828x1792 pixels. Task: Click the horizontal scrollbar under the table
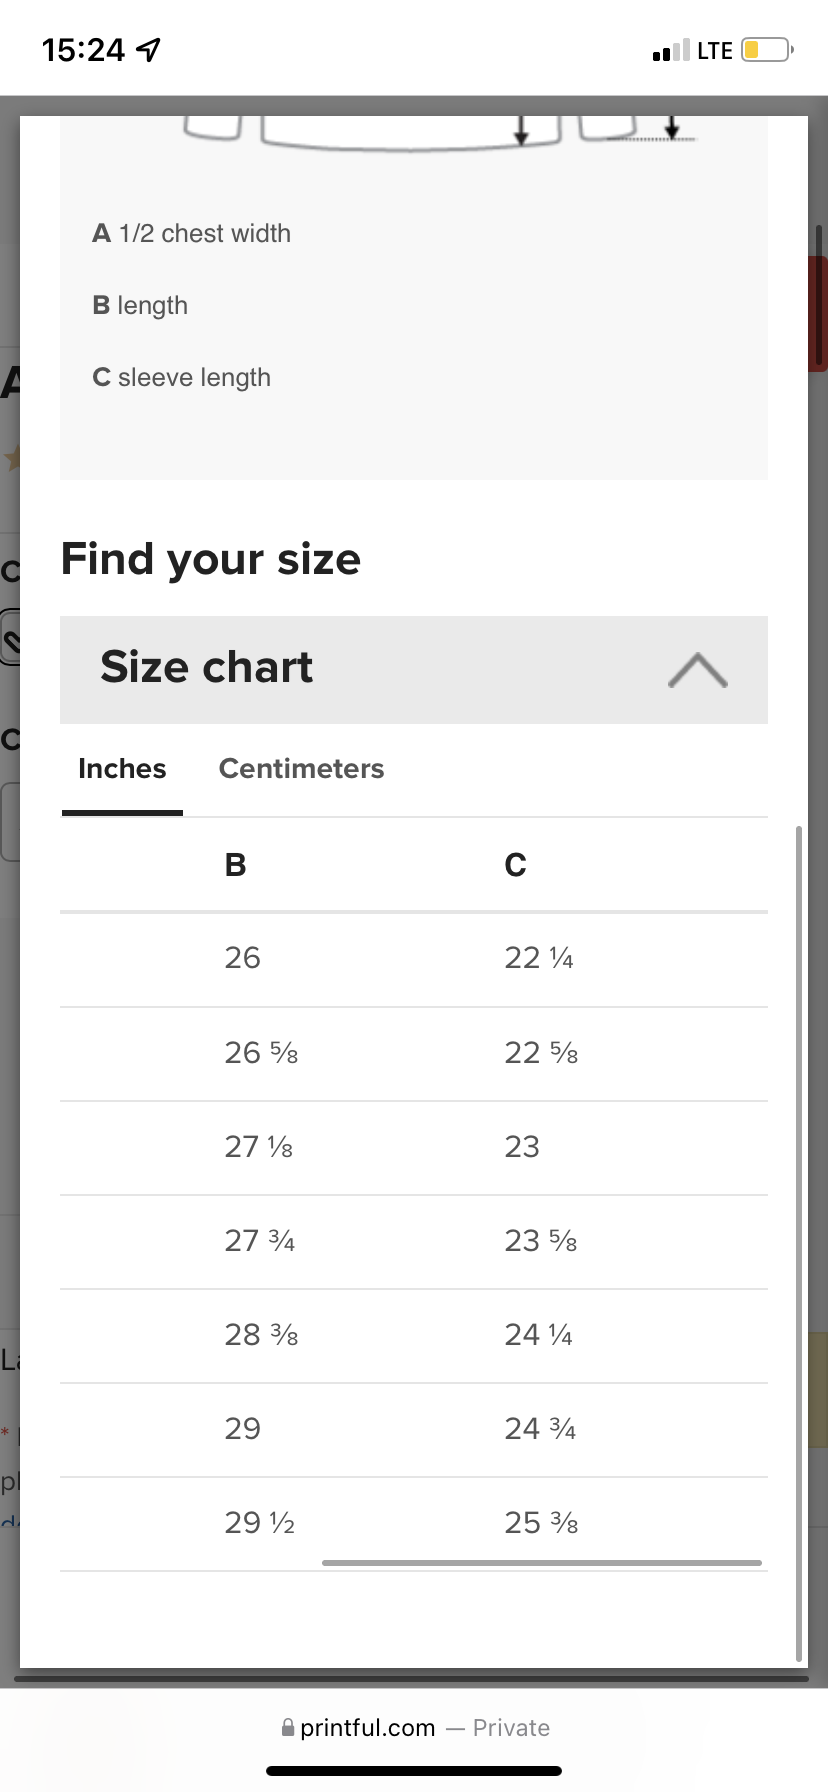541,1563
